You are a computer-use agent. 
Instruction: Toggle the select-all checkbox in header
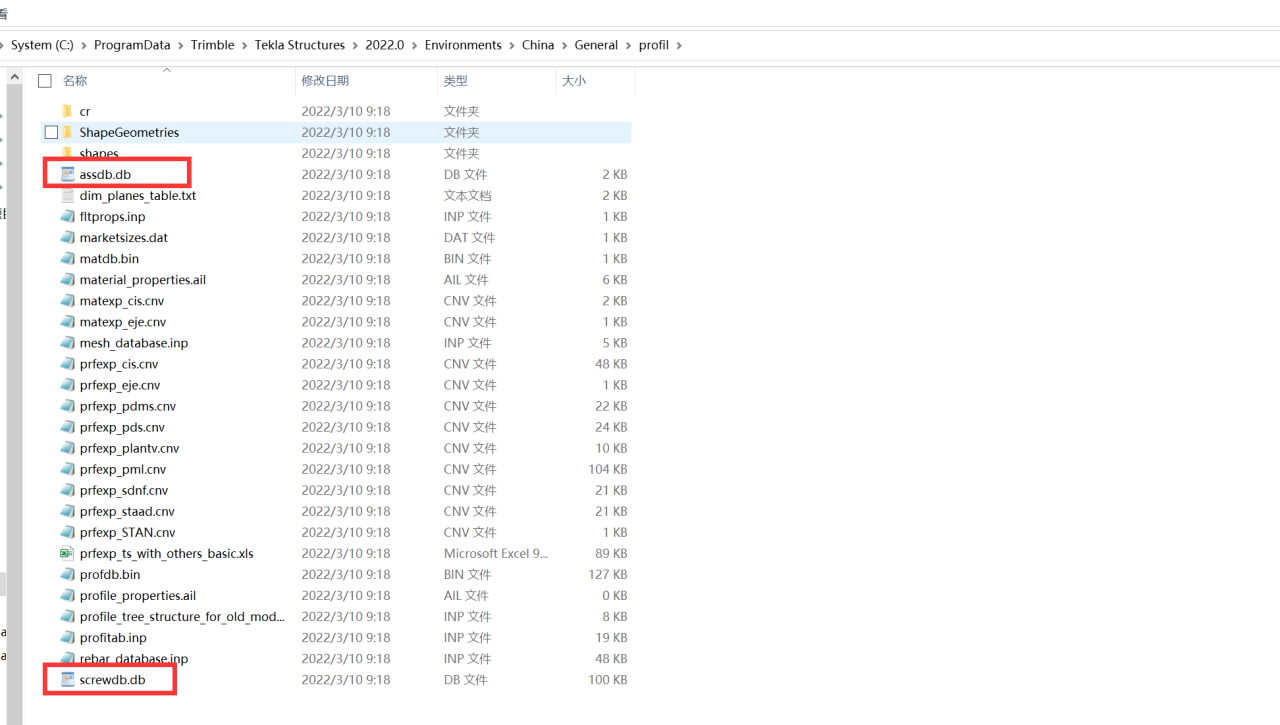coord(45,81)
